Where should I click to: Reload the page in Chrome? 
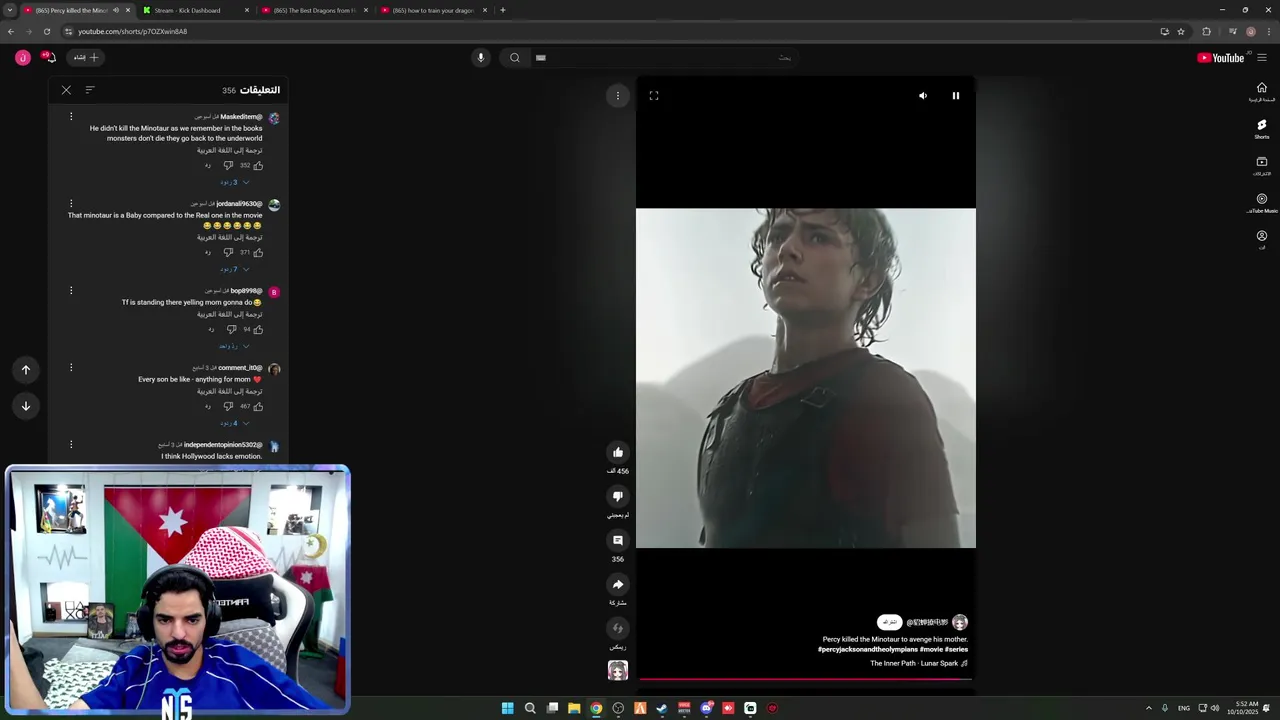[x=46, y=31]
